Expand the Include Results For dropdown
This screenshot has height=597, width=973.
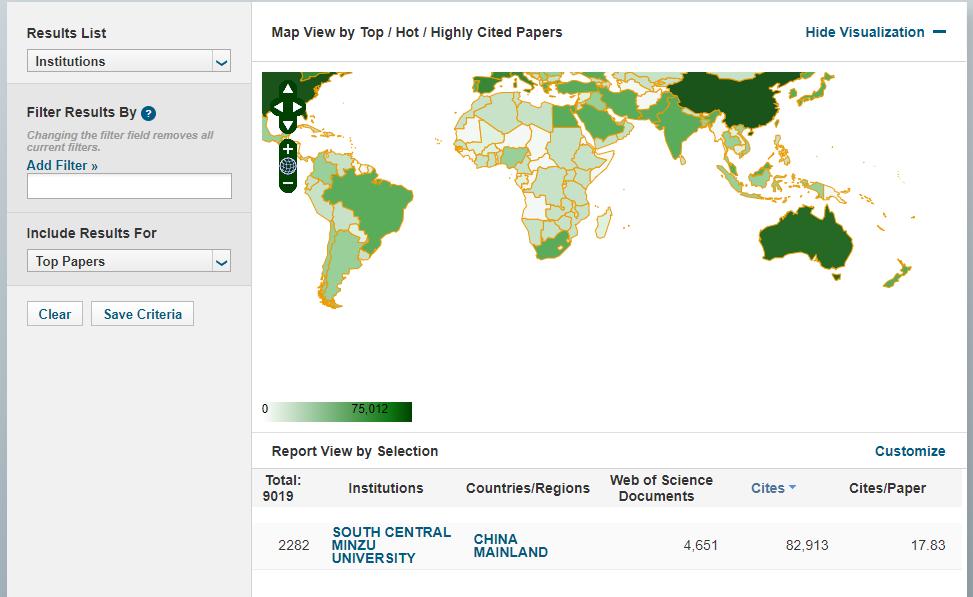click(129, 262)
